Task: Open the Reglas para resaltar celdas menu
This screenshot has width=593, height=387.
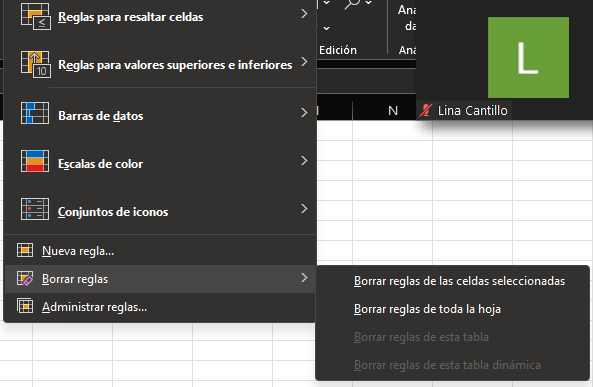Action: point(160,17)
